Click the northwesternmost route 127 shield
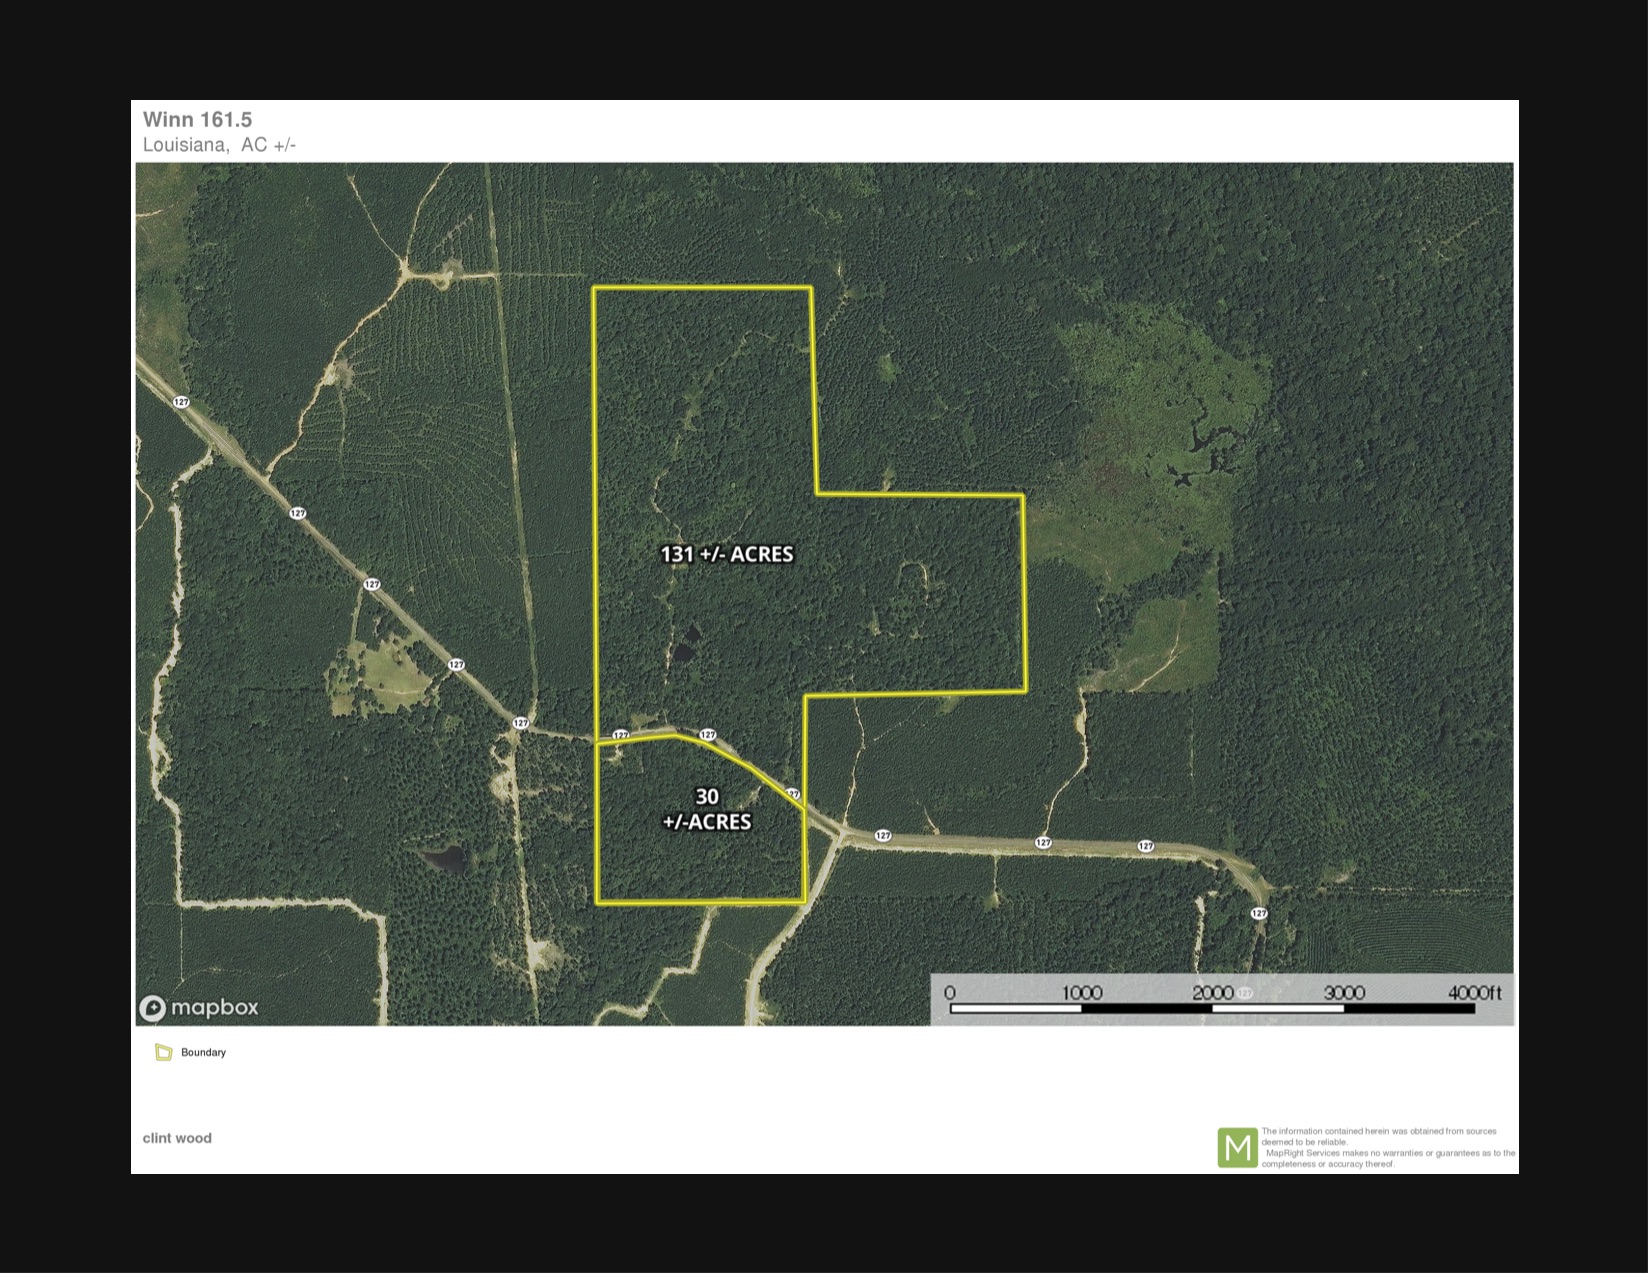The image size is (1650, 1275). (x=181, y=402)
